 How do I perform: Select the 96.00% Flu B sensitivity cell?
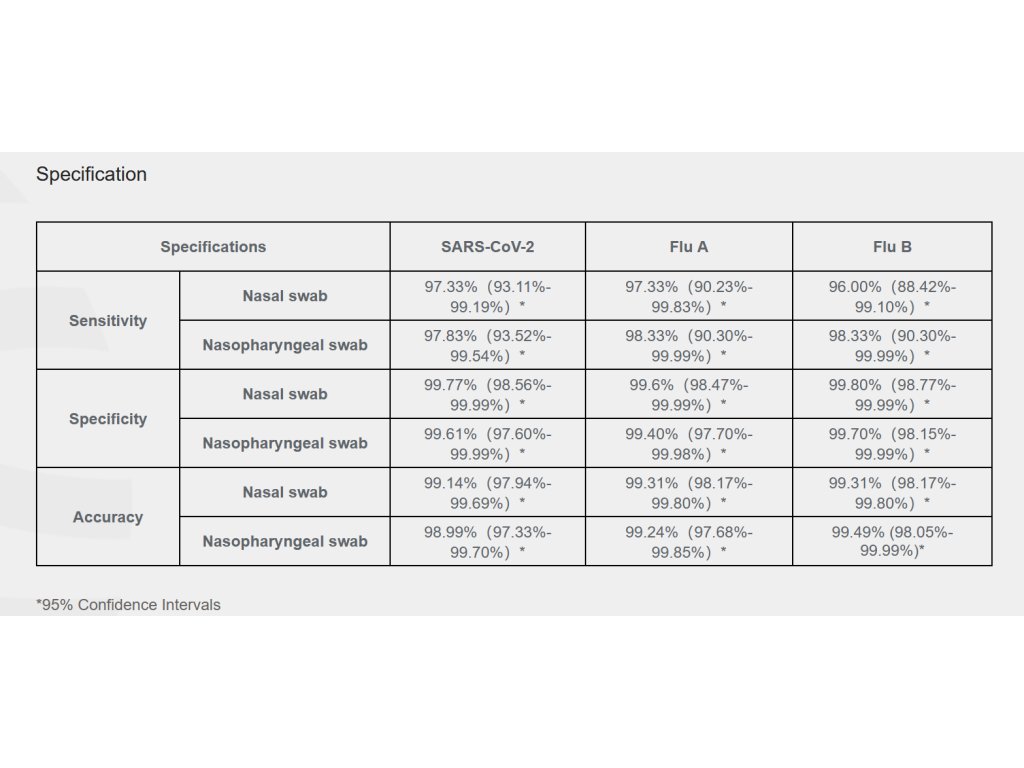pyautogui.click(x=892, y=296)
